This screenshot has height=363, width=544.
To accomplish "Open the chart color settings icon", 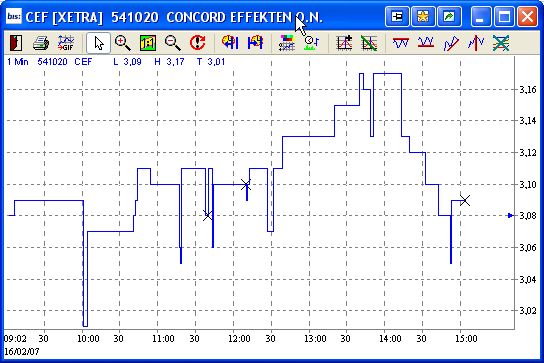I will 287,43.
